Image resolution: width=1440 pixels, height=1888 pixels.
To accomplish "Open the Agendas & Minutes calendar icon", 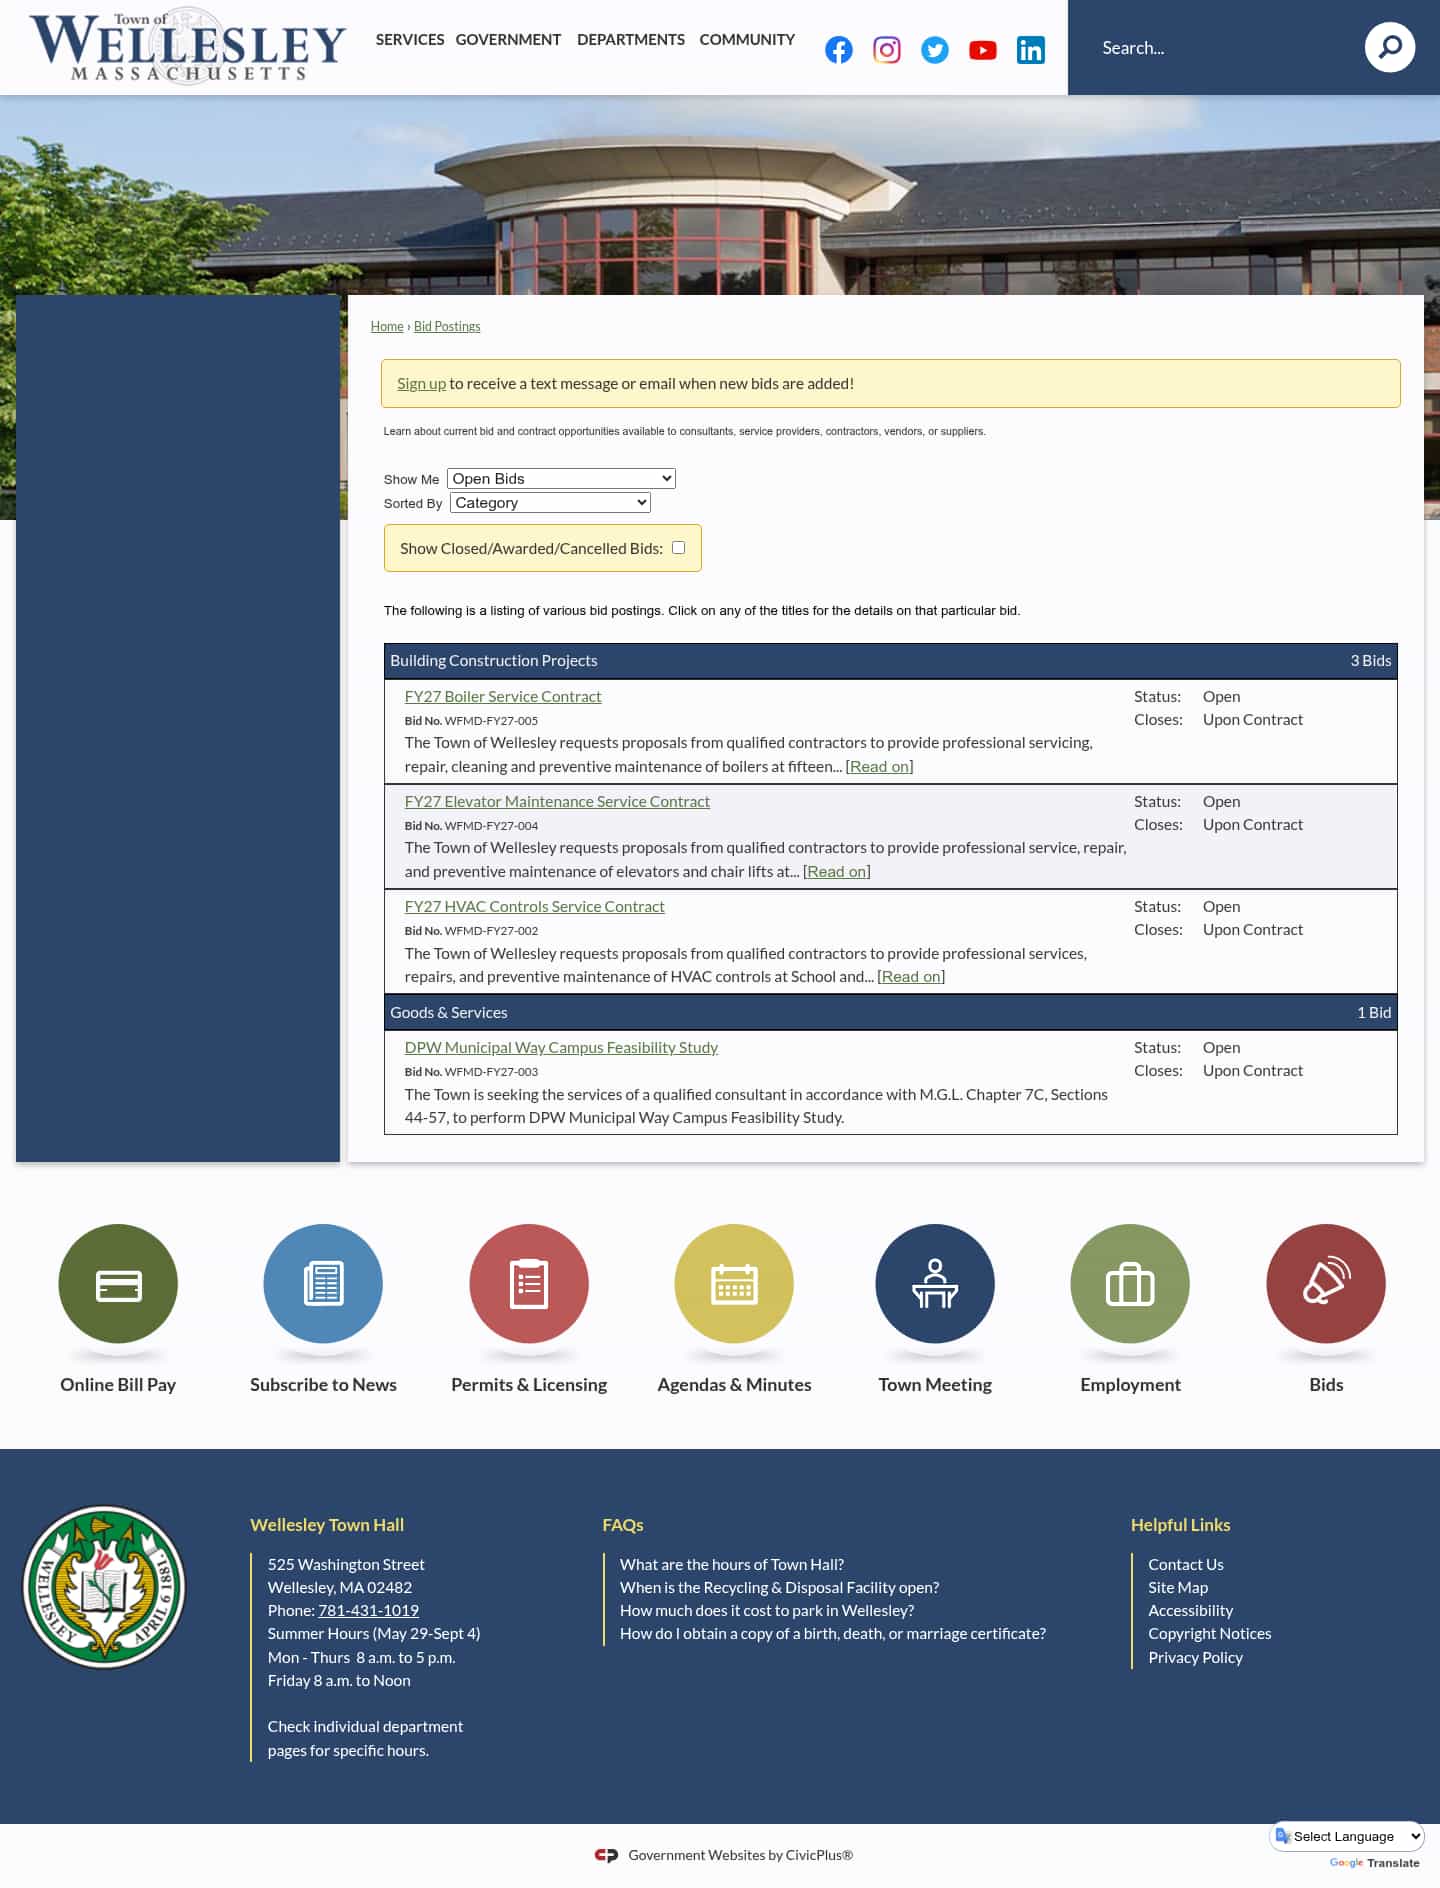I will (734, 1283).
